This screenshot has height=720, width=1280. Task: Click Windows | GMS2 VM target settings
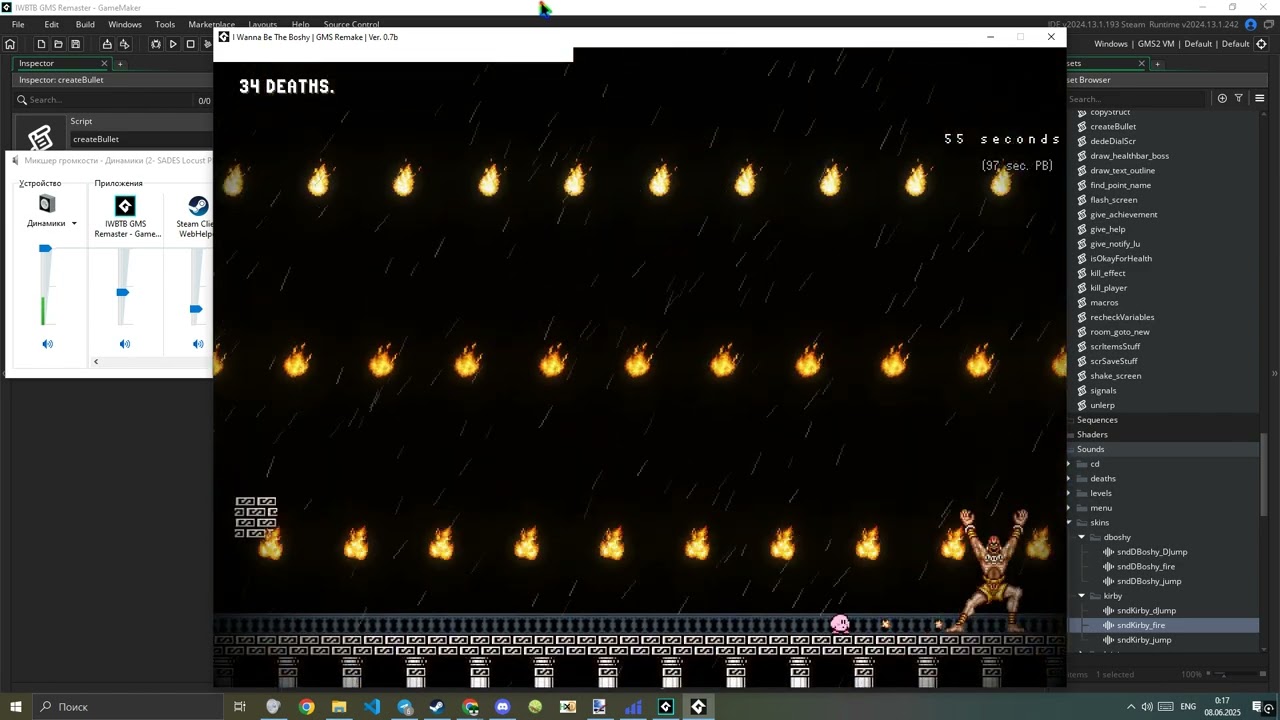1171,44
